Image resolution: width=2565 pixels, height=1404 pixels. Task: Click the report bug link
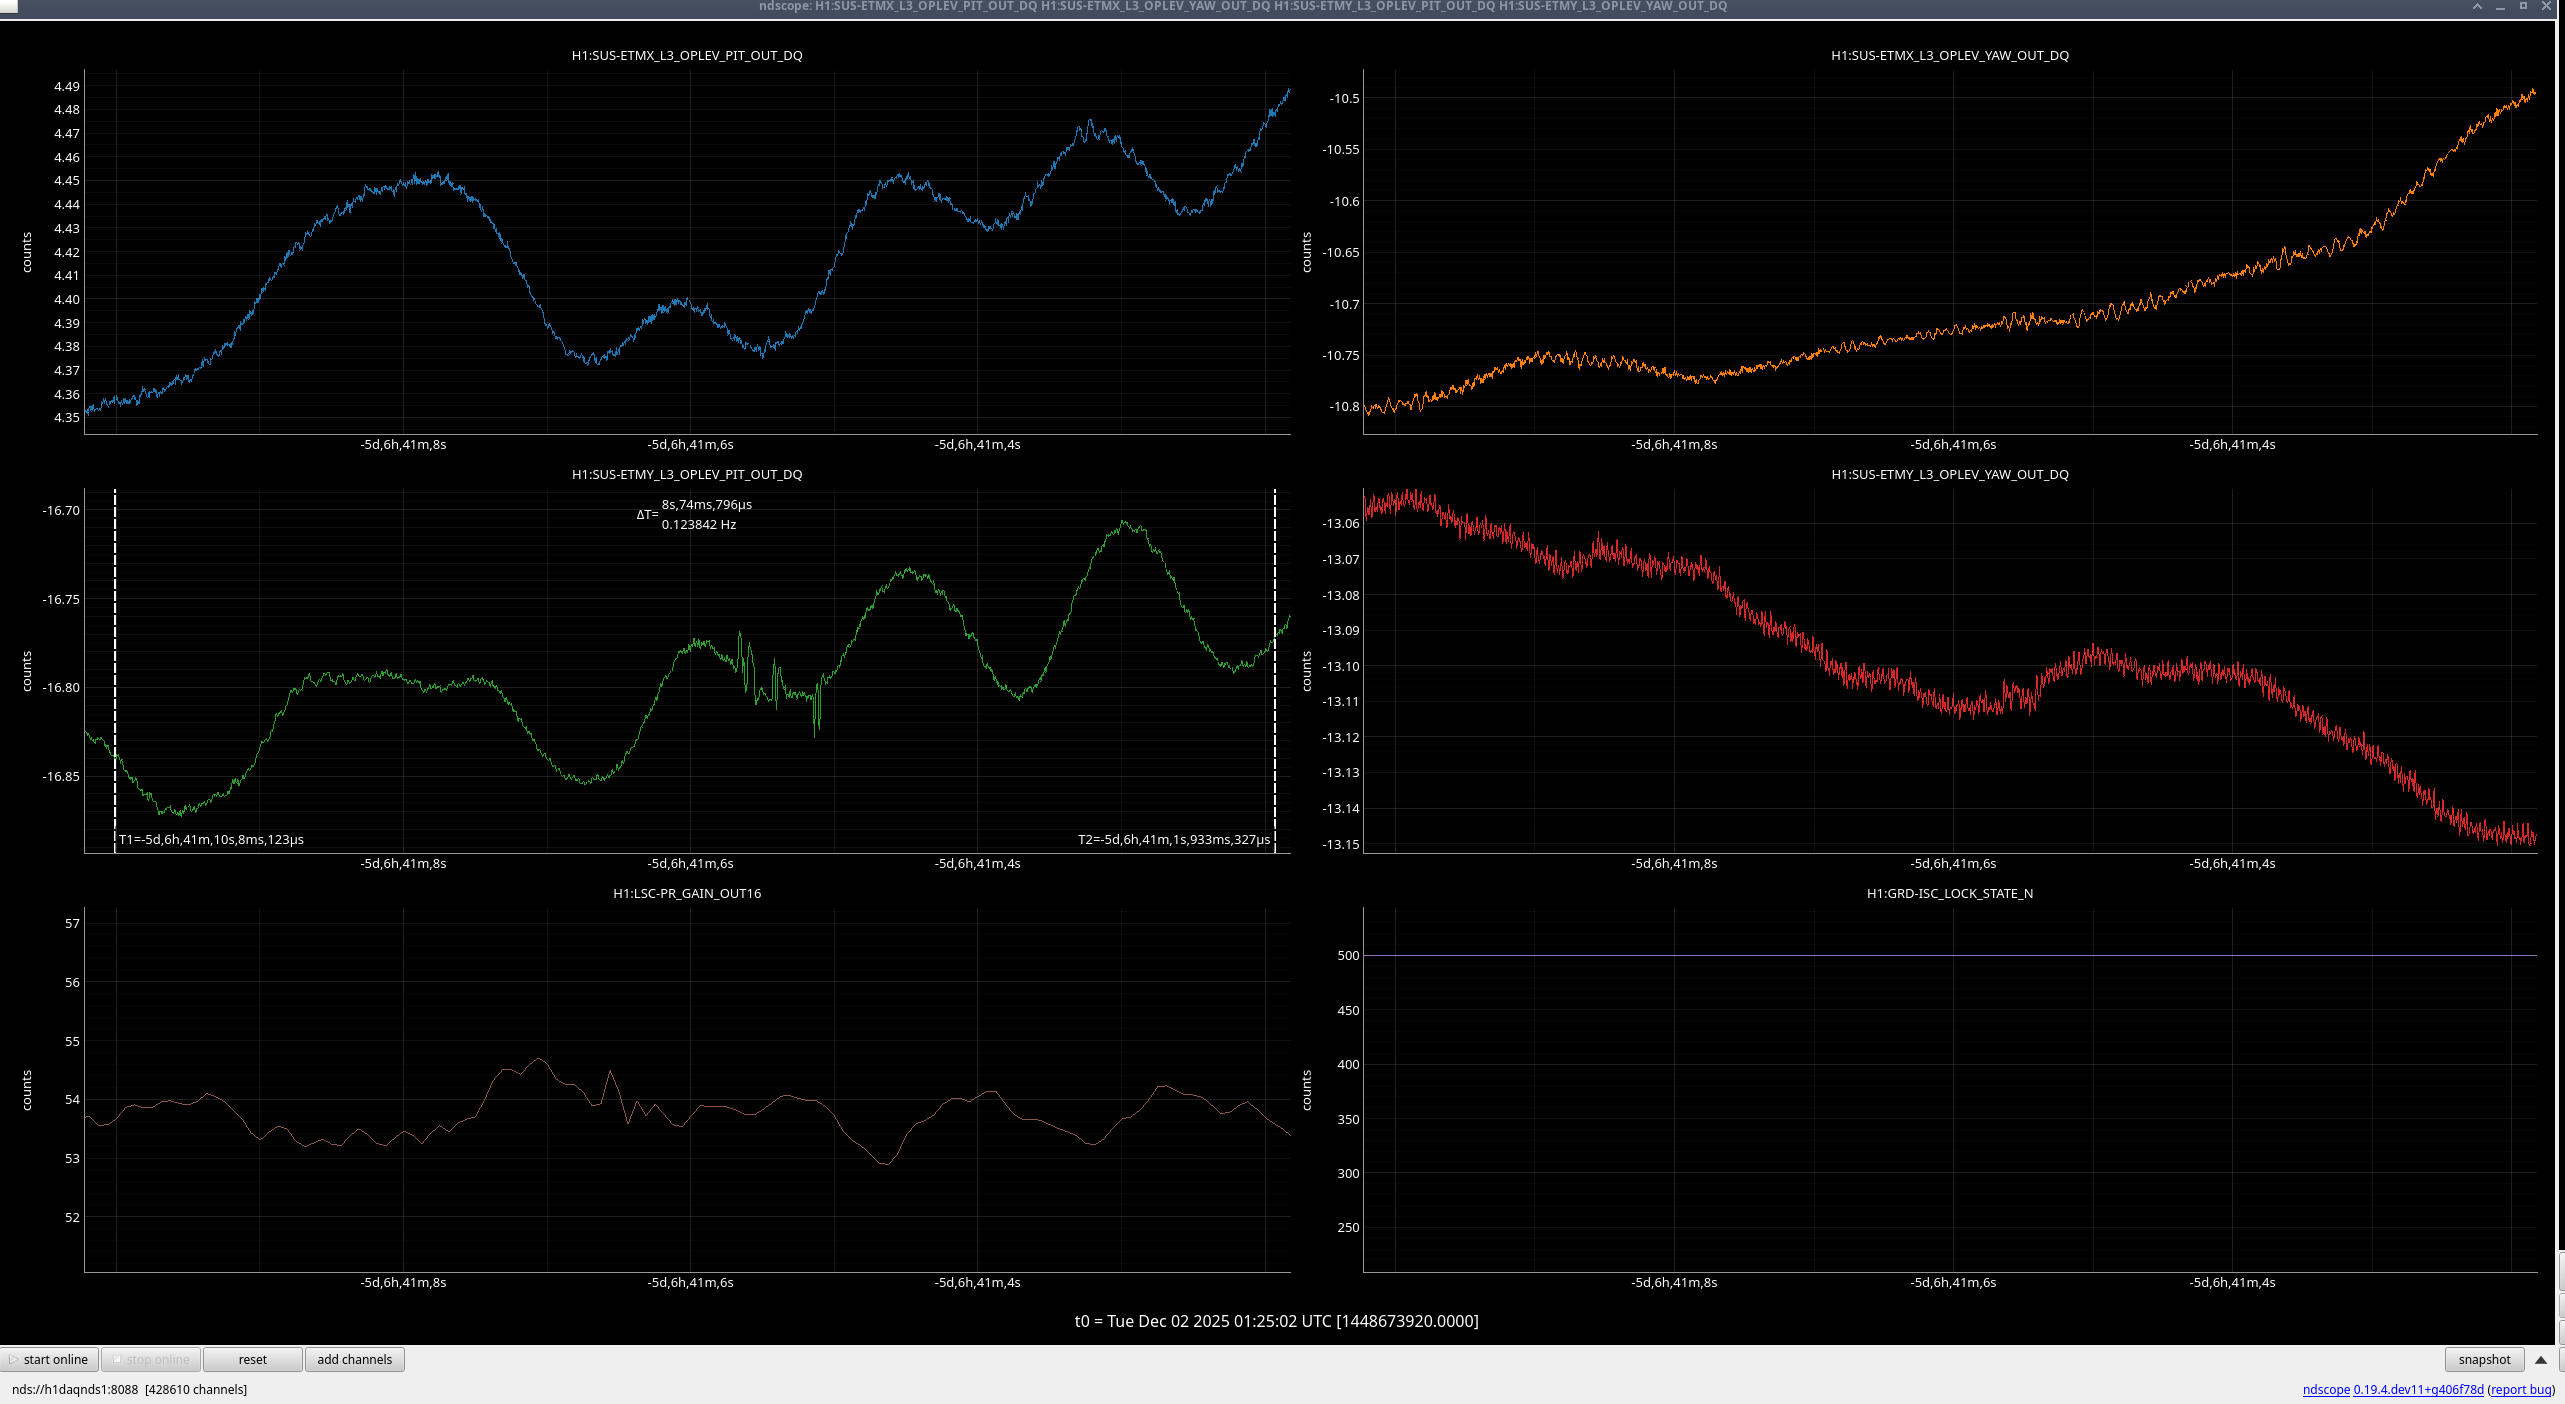[x=2520, y=1389]
